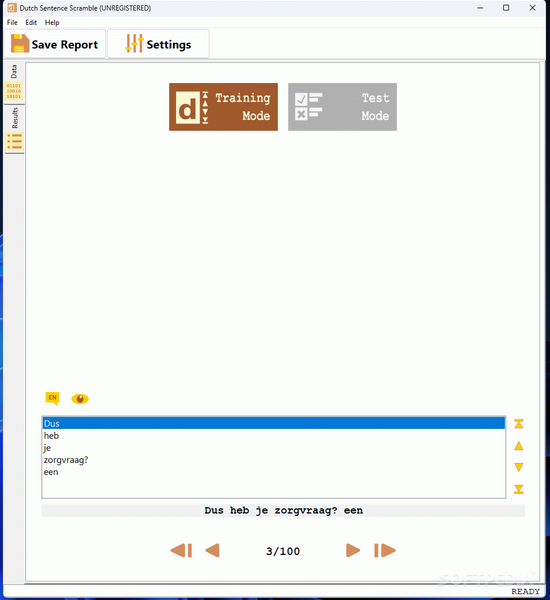Open Settings with the sliders icon

(158, 44)
